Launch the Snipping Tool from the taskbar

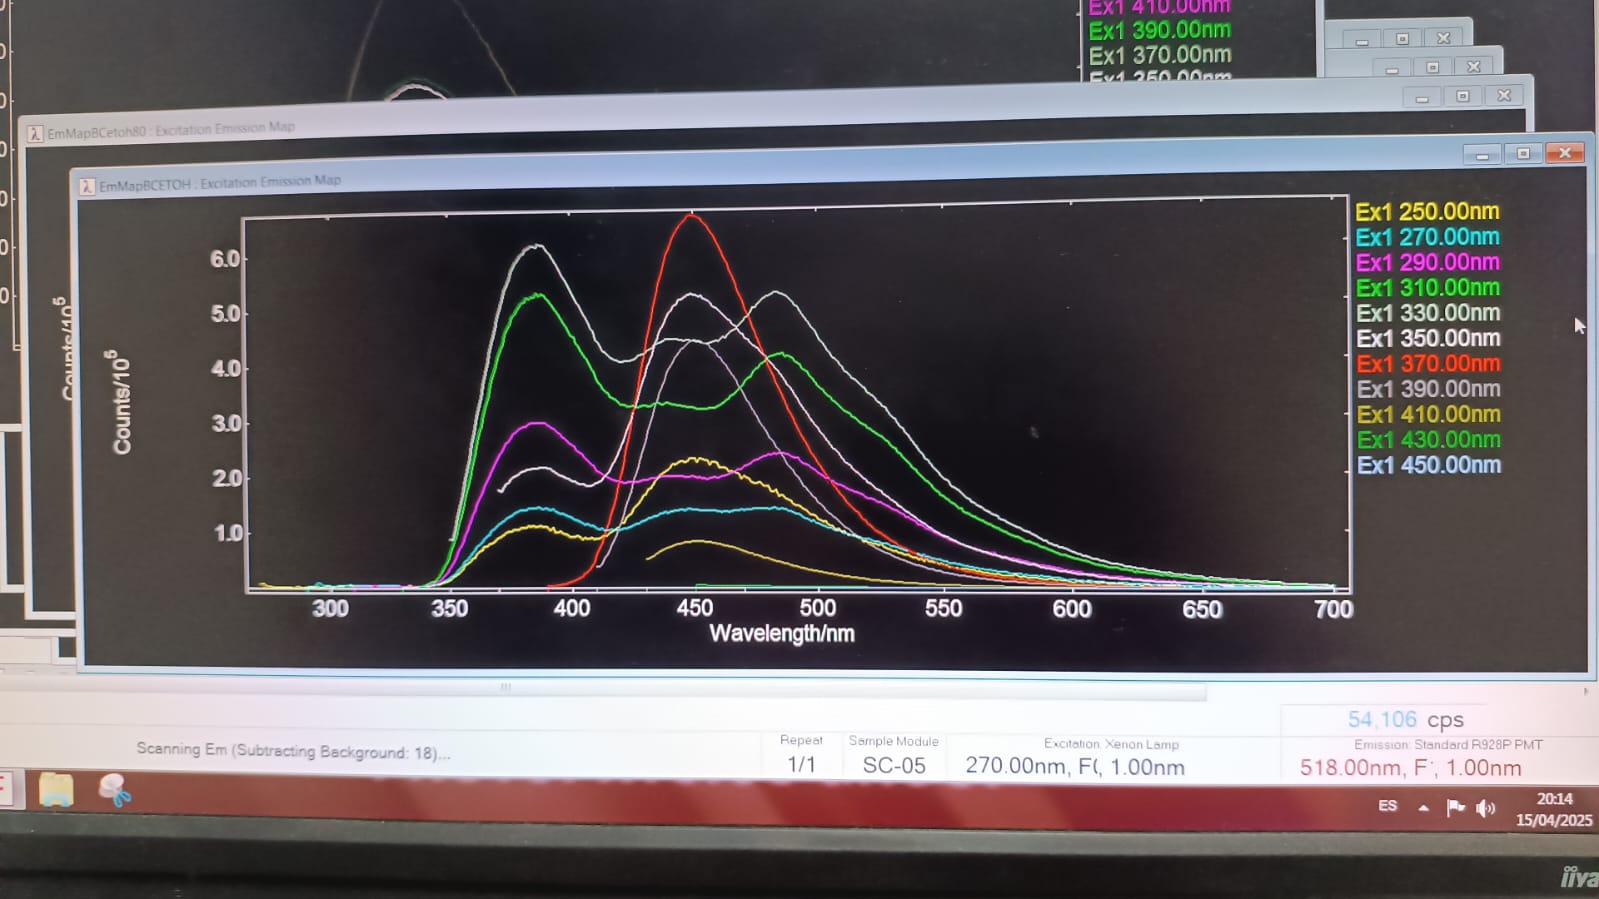(x=114, y=790)
